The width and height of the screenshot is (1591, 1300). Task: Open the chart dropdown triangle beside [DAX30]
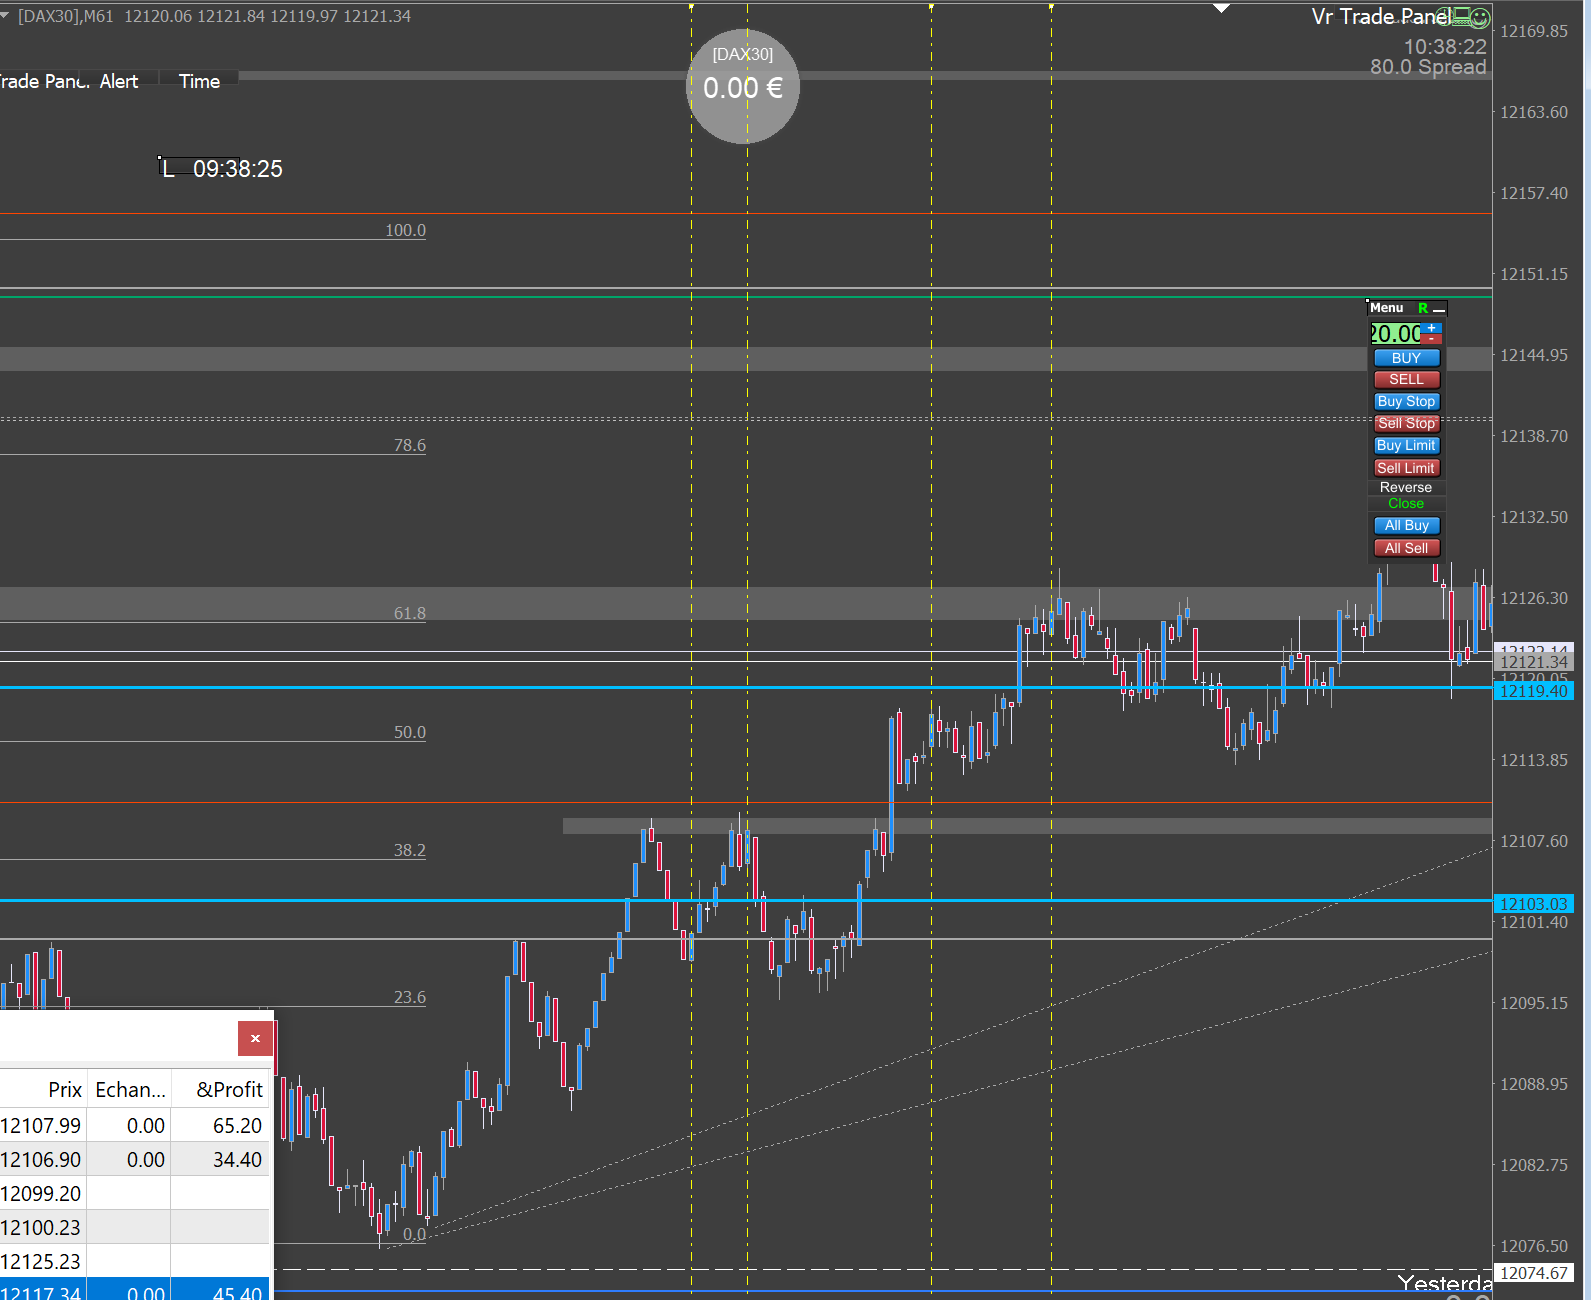point(5,15)
